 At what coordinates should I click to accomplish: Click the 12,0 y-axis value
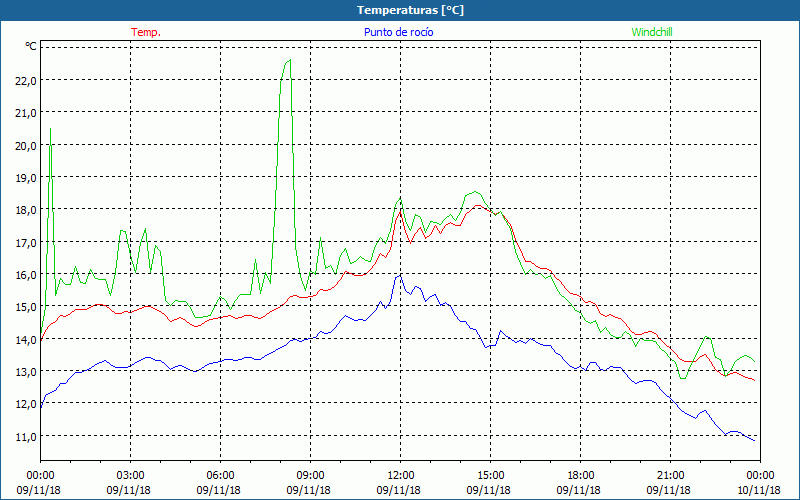pyautogui.click(x=26, y=404)
